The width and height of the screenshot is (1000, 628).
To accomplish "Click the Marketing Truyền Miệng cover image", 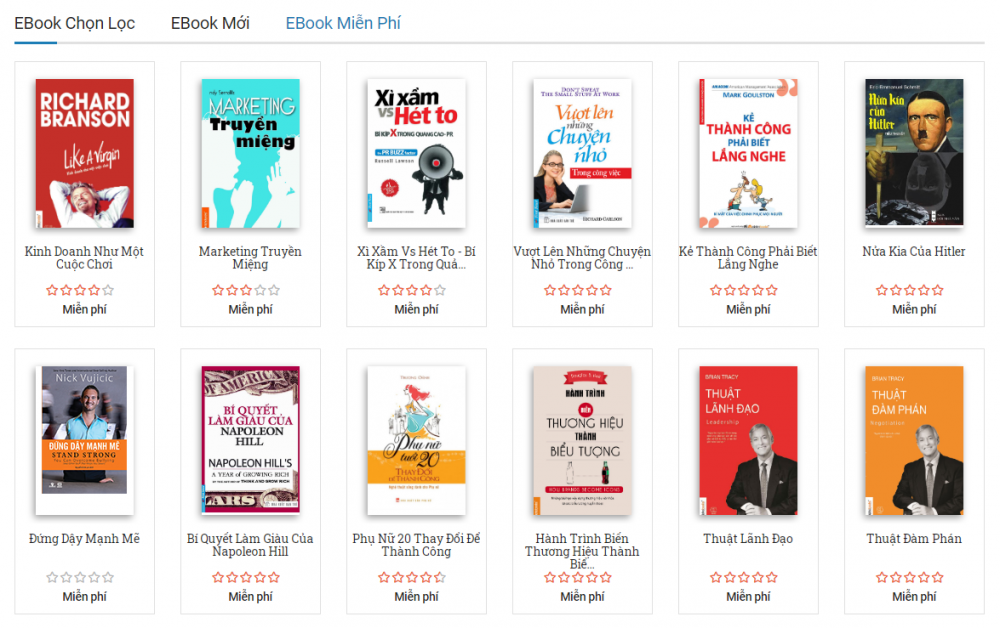I will point(251,153).
